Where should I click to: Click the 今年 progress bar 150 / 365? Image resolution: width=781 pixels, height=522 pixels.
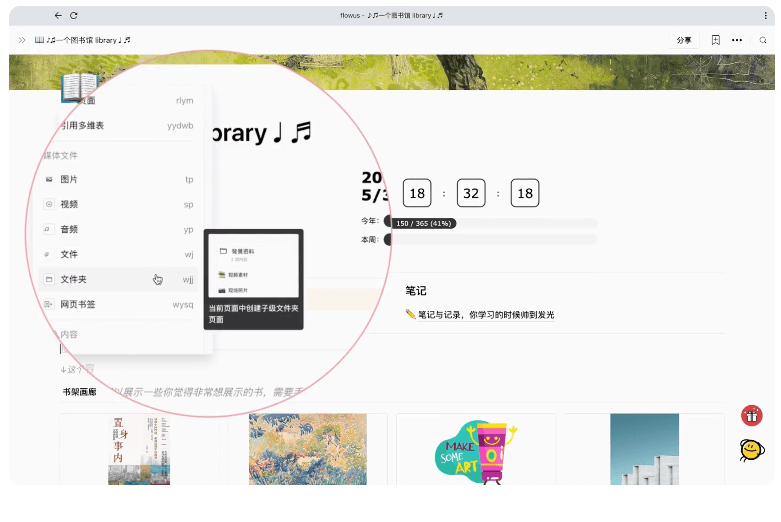click(491, 223)
